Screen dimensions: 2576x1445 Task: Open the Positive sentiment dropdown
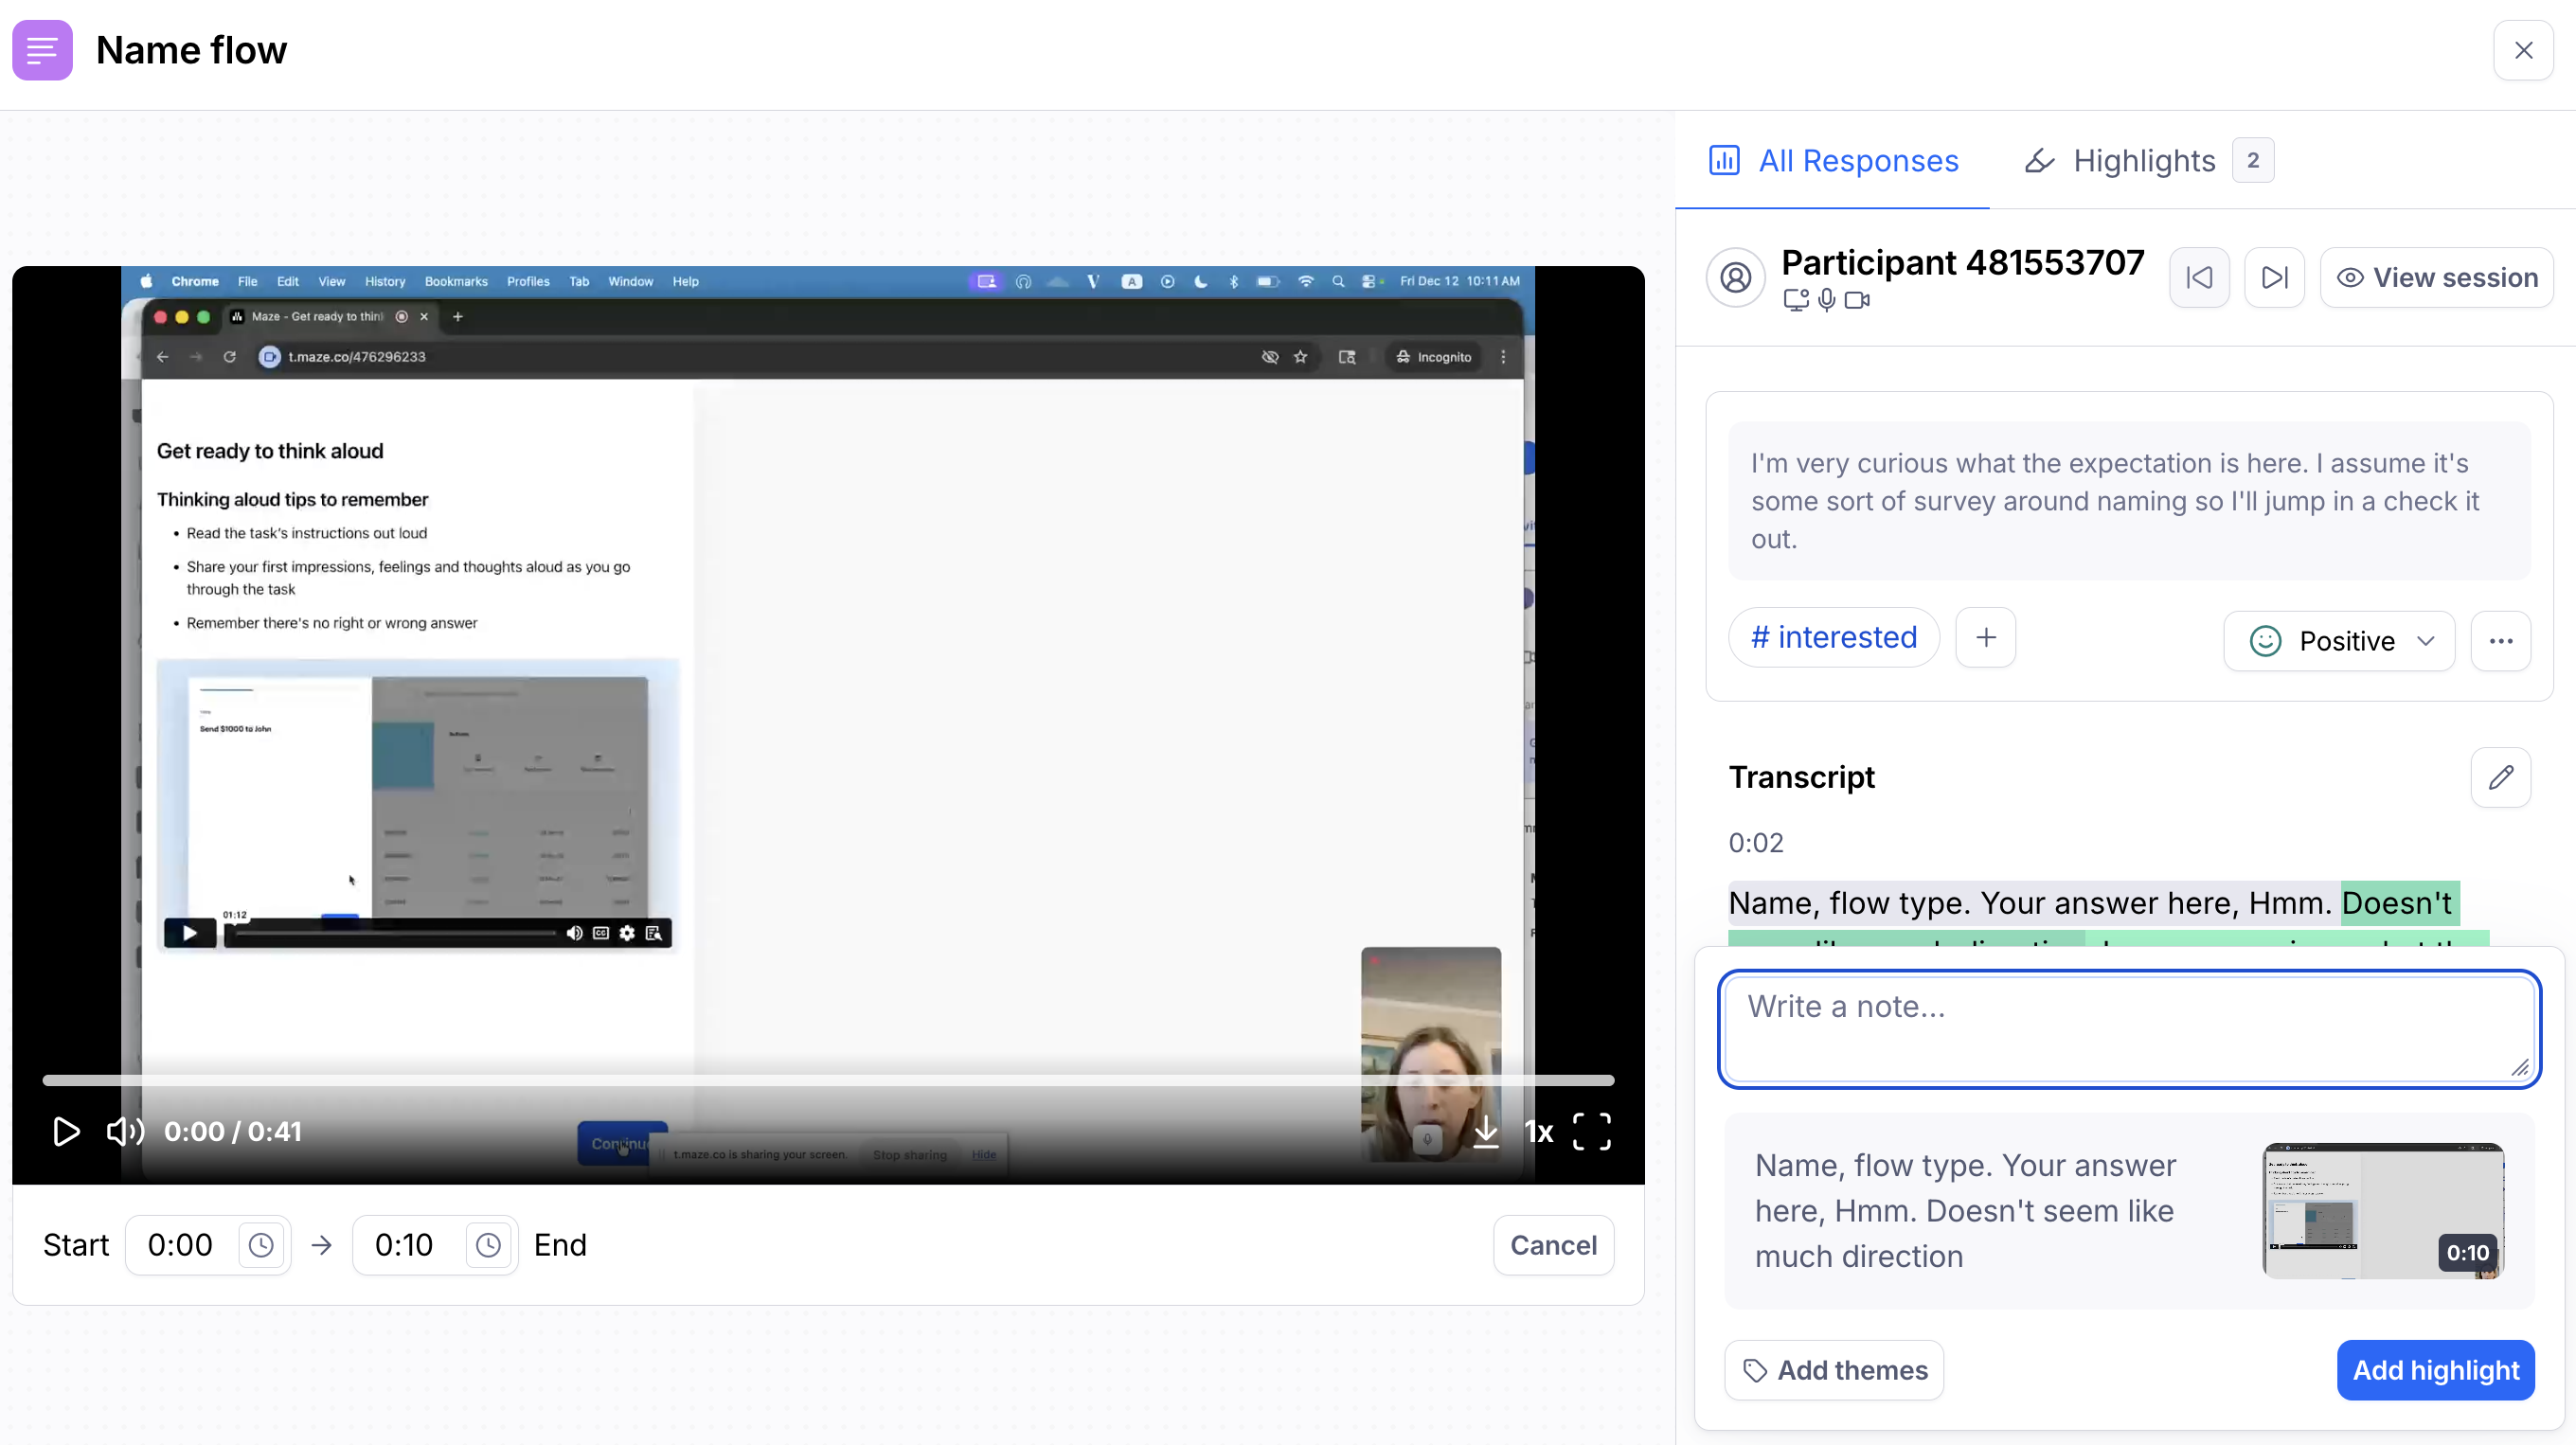[2339, 641]
